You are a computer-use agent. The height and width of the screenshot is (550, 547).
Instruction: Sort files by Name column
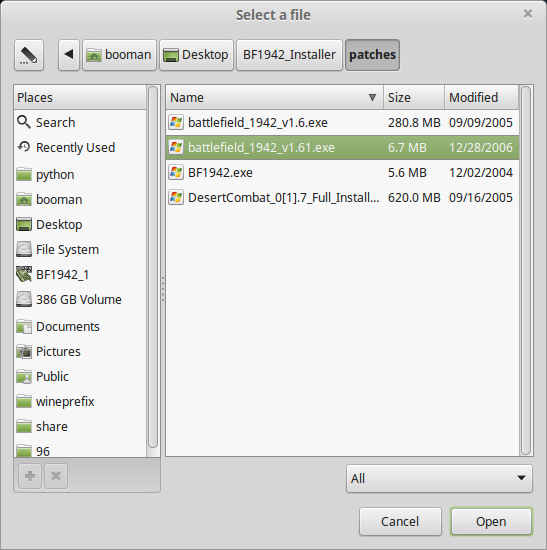[275, 97]
